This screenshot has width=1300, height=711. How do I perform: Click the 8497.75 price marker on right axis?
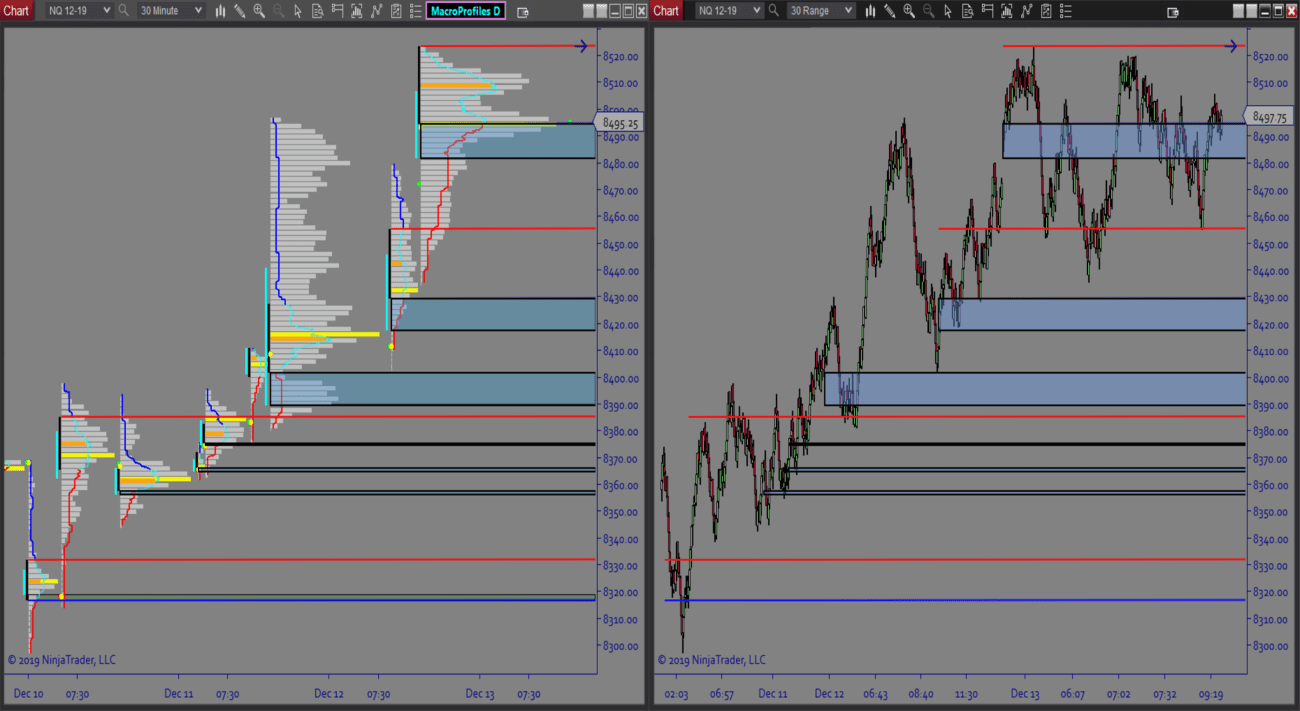tap(1269, 117)
